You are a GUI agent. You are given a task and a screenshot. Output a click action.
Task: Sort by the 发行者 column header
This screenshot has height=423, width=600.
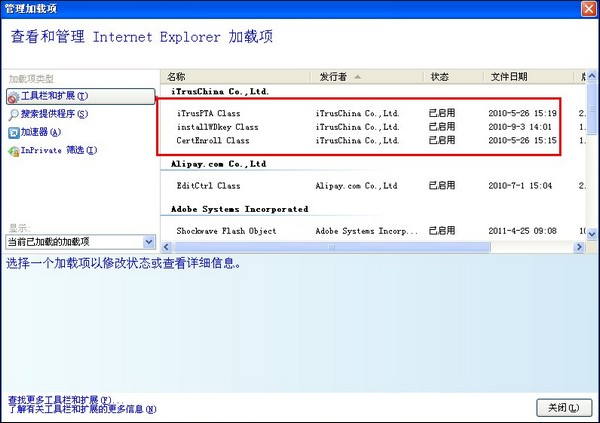point(340,76)
